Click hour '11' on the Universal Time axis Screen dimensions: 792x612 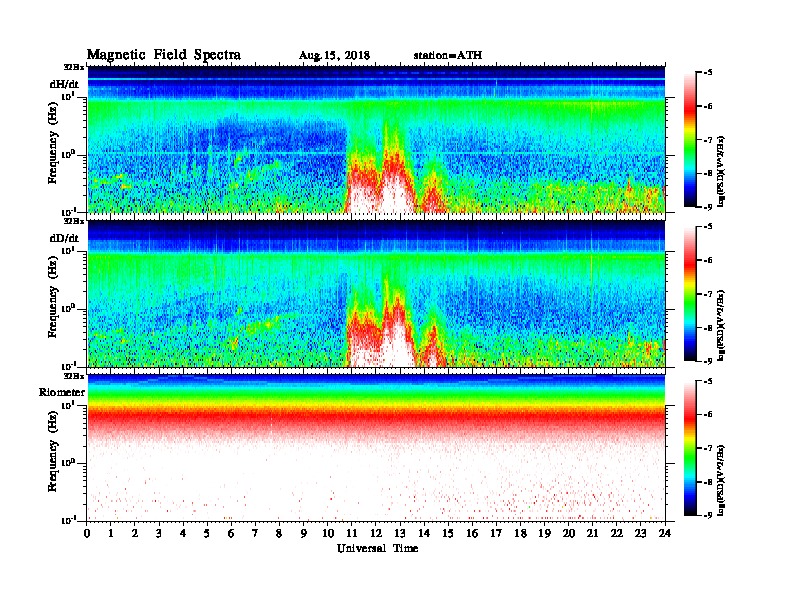tap(352, 533)
